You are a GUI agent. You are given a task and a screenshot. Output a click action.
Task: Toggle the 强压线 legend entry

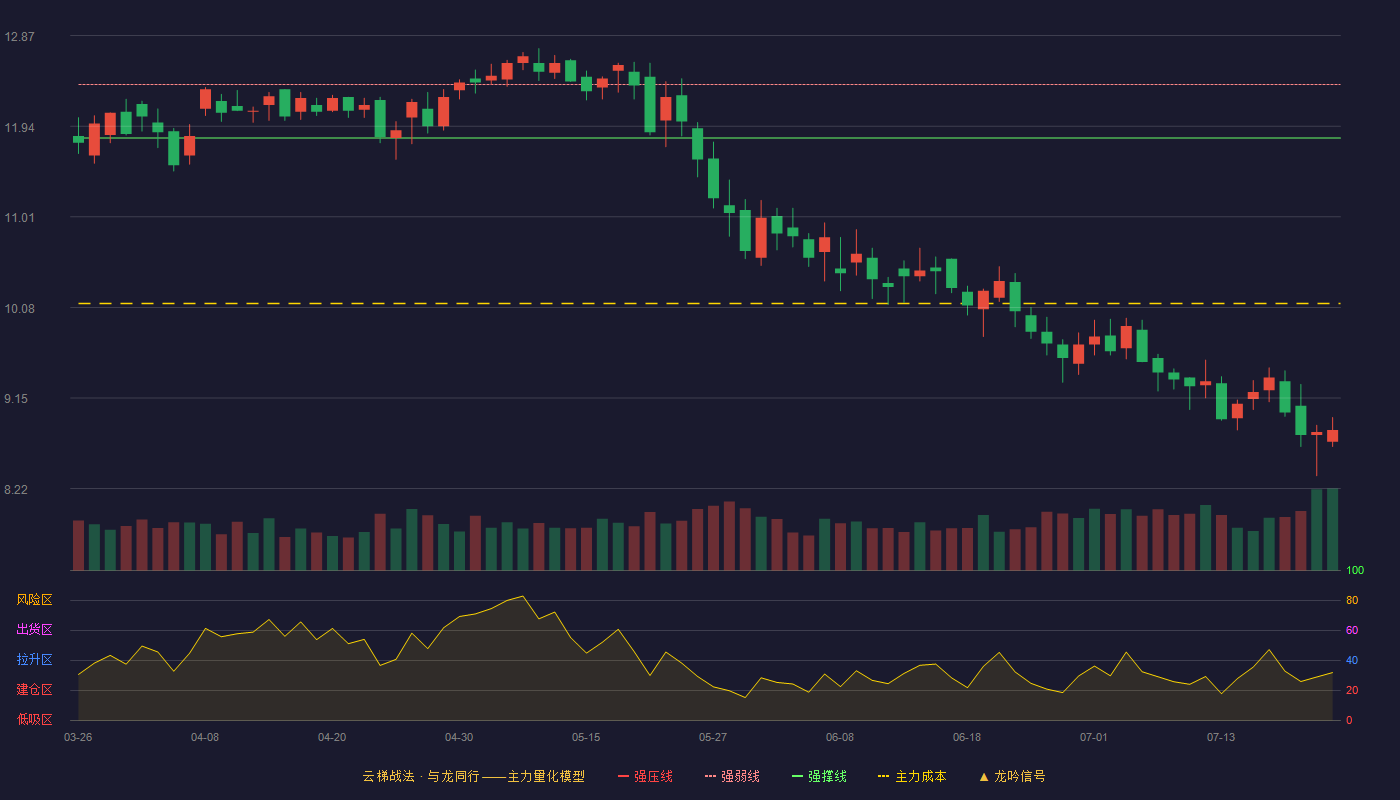pyautogui.click(x=645, y=776)
